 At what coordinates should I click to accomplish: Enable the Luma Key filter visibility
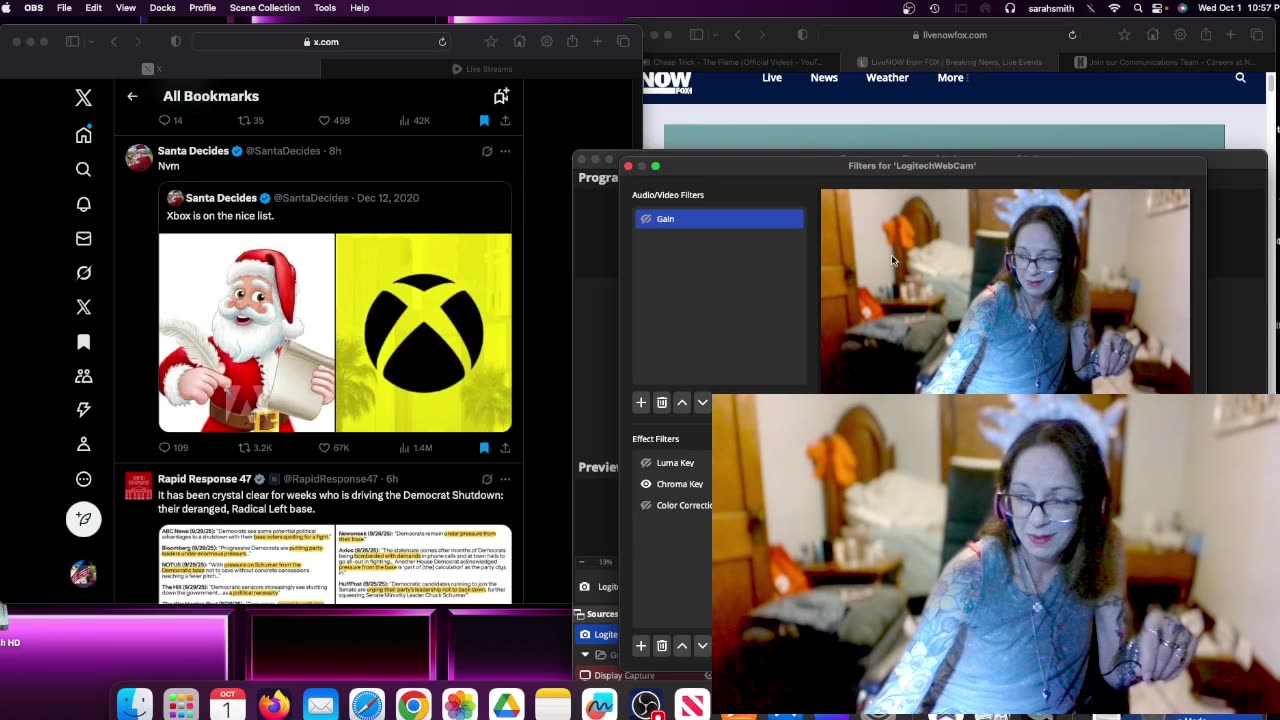646,463
